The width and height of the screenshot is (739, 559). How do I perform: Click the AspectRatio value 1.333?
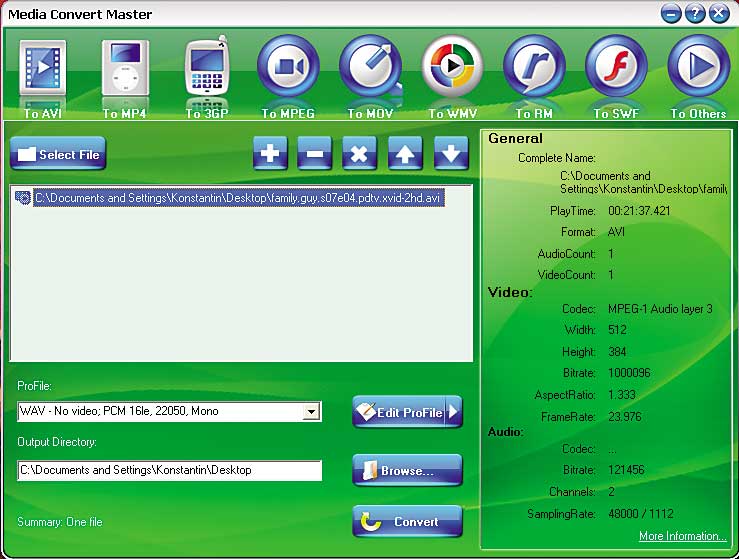pyautogui.click(x=622, y=395)
